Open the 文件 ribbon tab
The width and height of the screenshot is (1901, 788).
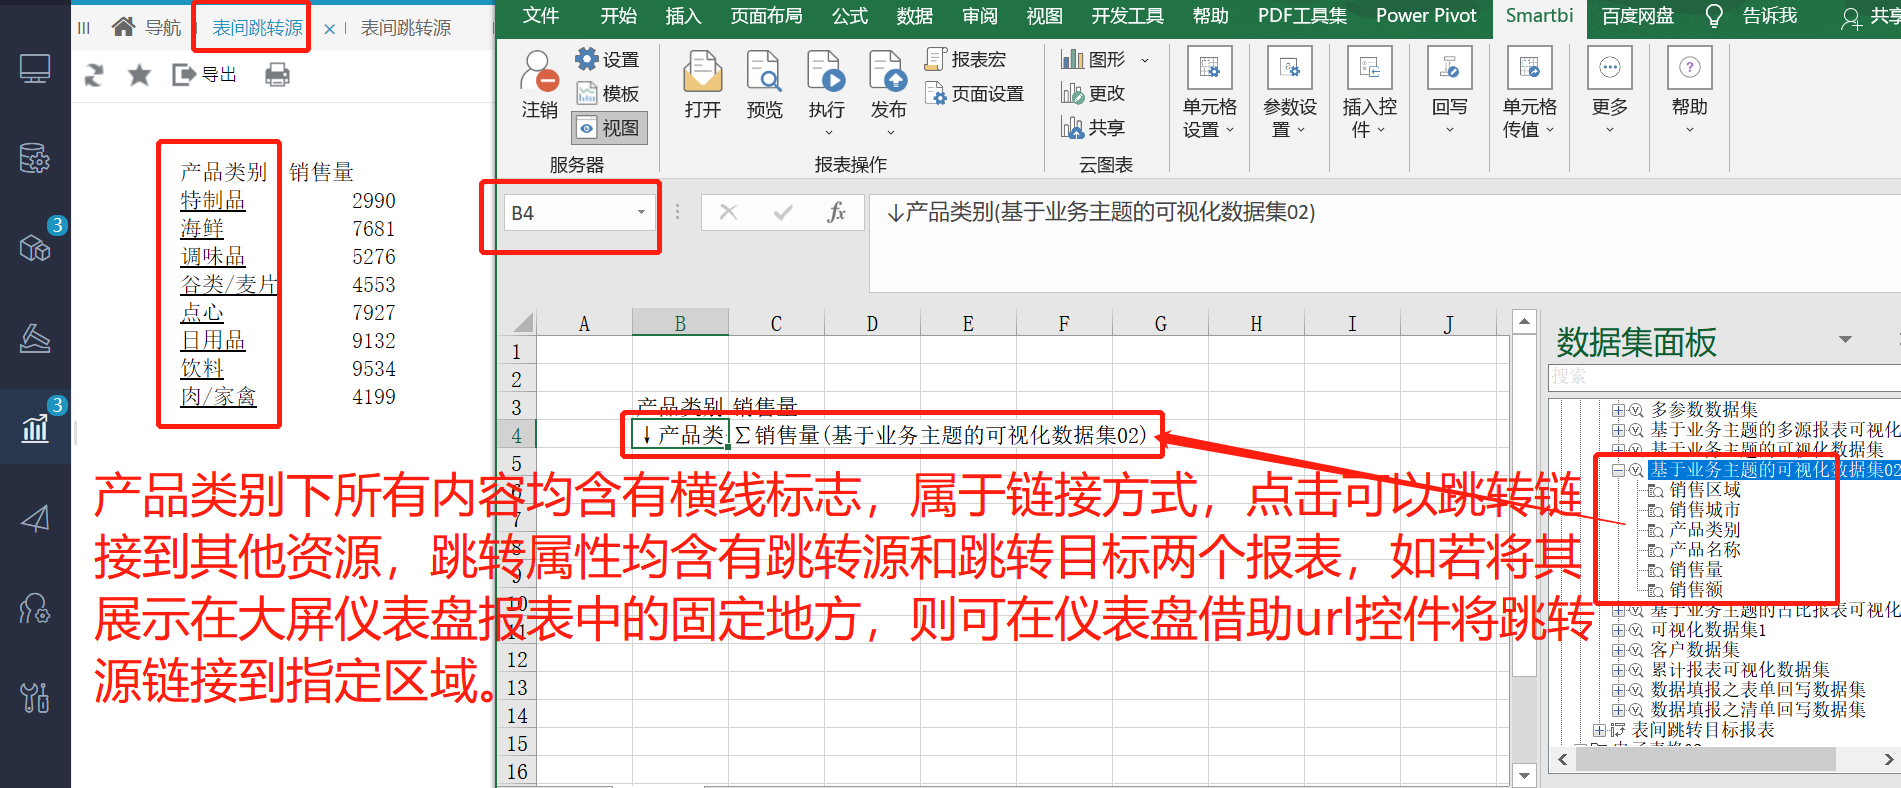pos(541,16)
